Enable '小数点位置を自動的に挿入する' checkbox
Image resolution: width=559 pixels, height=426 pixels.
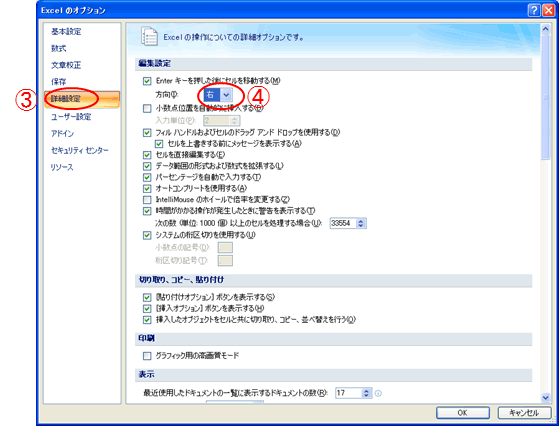pyautogui.click(x=147, y=108)
